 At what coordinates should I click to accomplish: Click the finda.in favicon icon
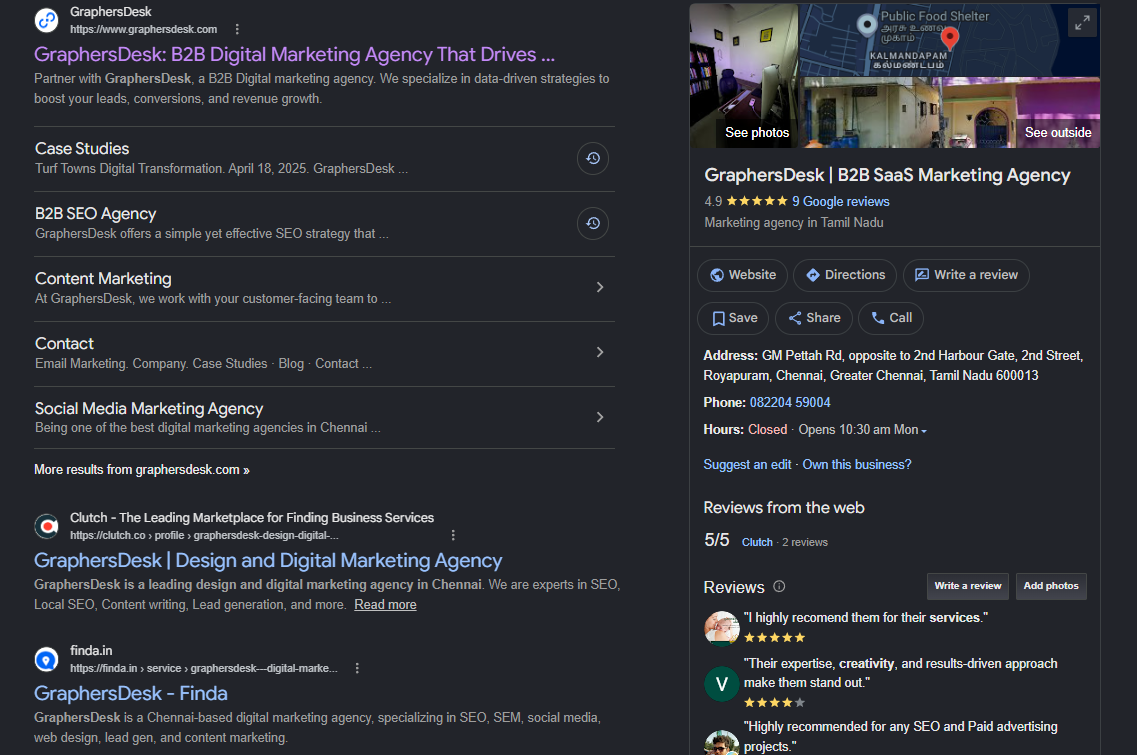coord(47,659)
